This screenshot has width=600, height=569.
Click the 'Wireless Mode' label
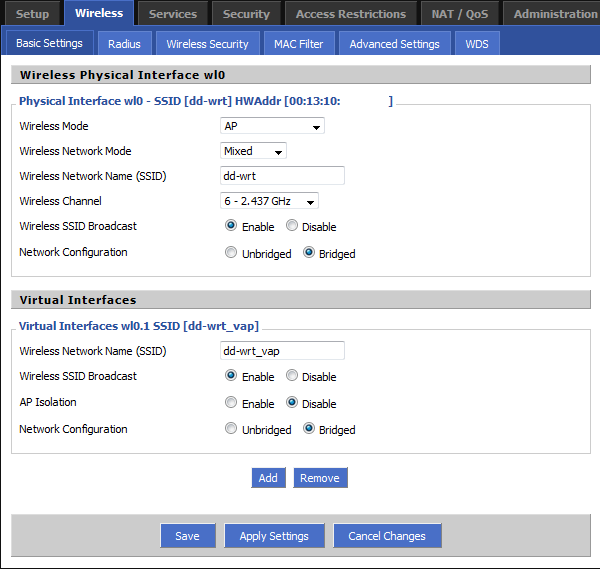click(x=54, y=126)
